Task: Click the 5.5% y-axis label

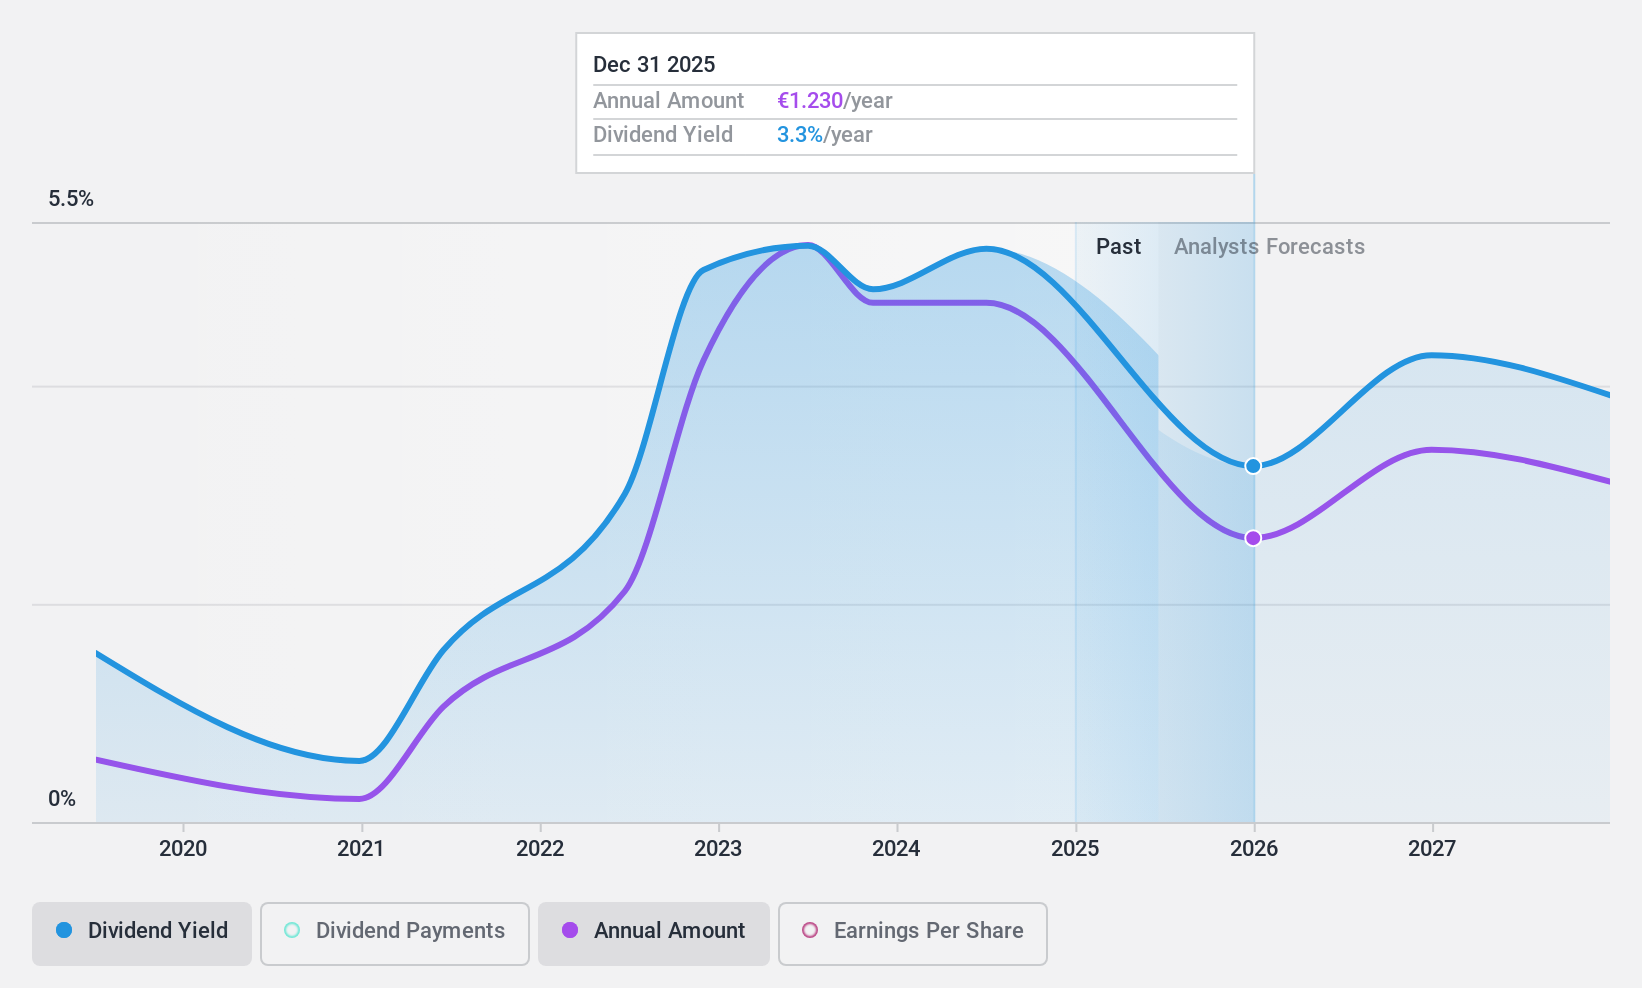Action: coord(71,199)
